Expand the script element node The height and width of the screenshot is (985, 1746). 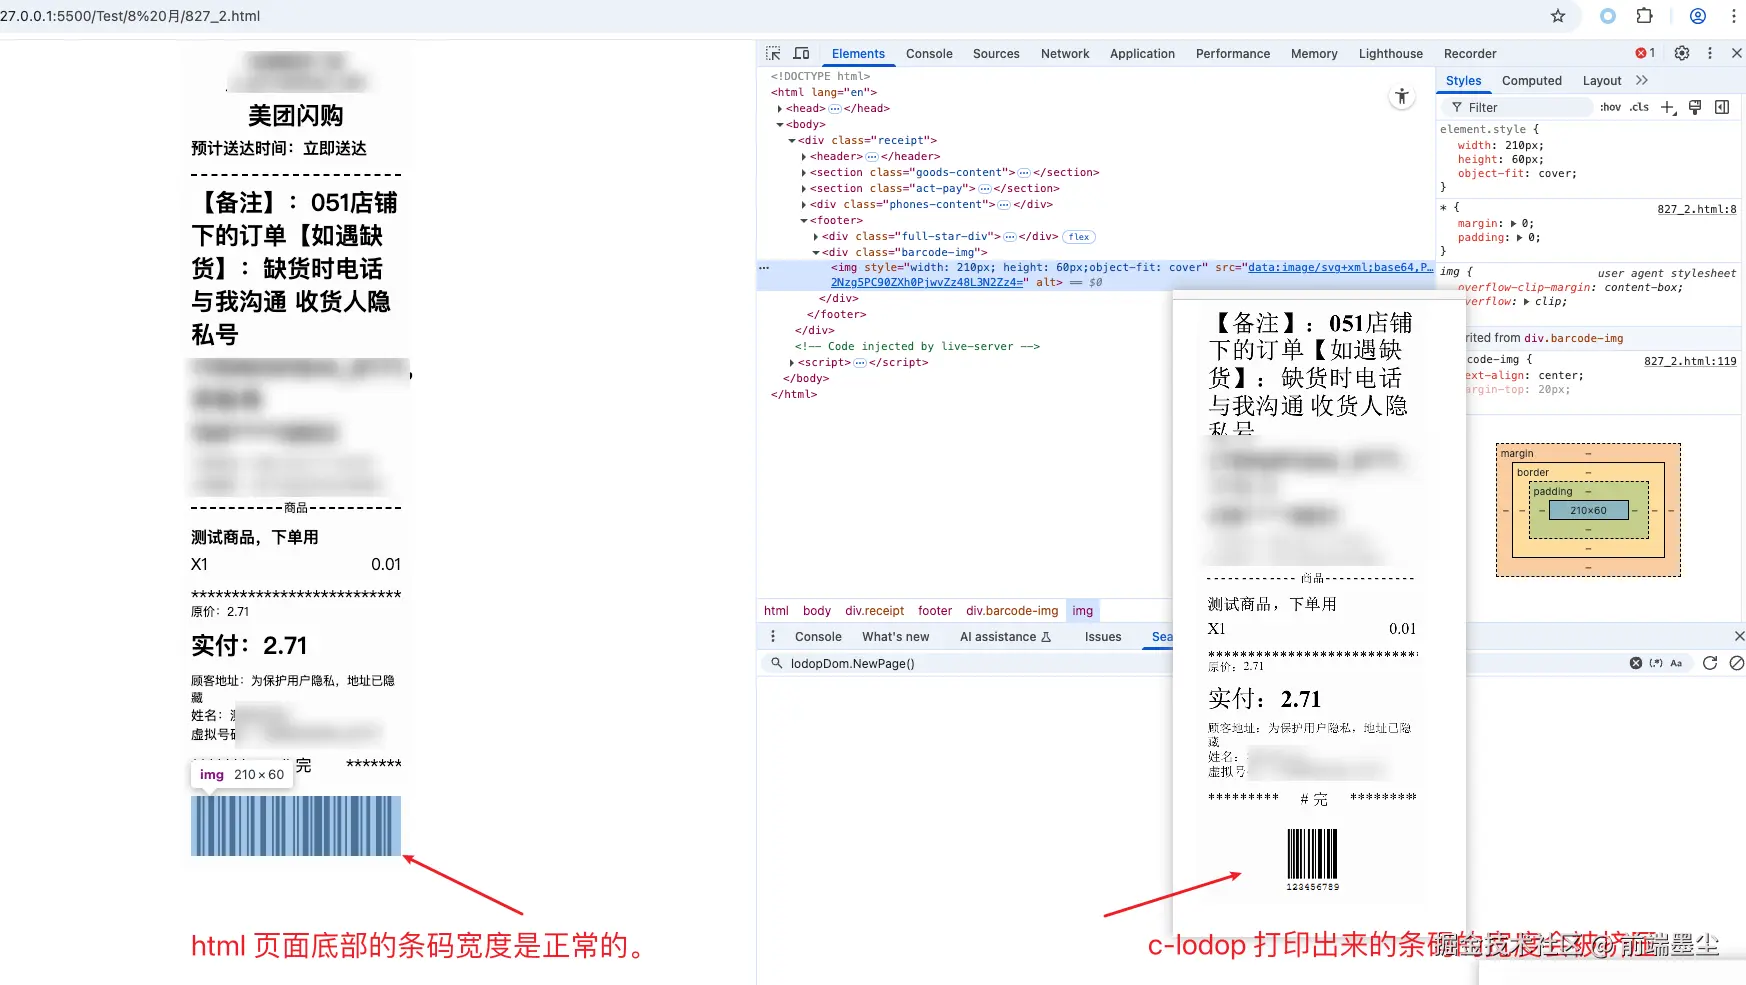click(x=792, y=363)
